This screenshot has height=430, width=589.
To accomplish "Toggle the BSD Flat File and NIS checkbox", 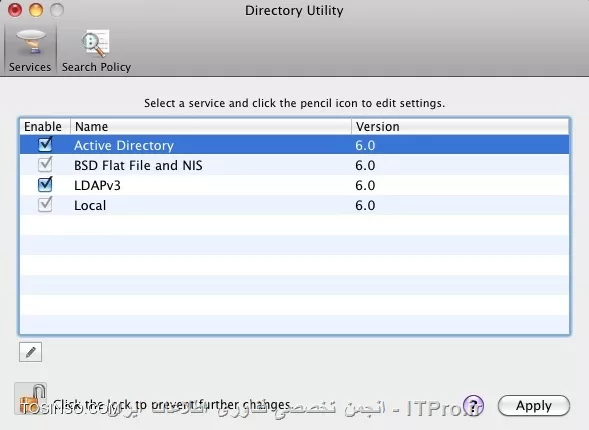I will coord(45,164).
